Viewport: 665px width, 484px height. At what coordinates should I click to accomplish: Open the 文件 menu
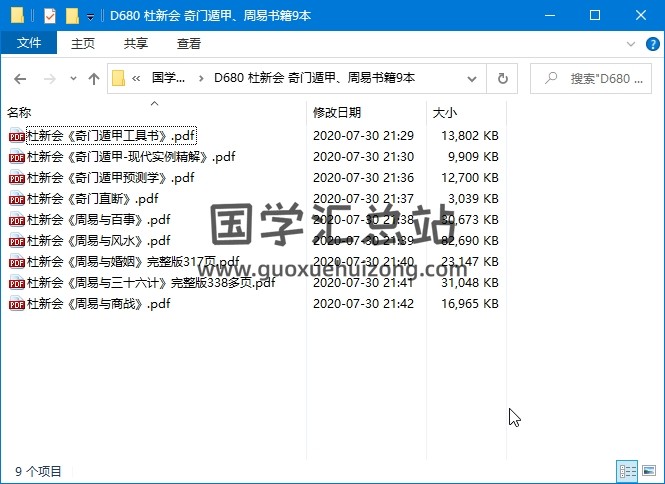pos(29,44)
